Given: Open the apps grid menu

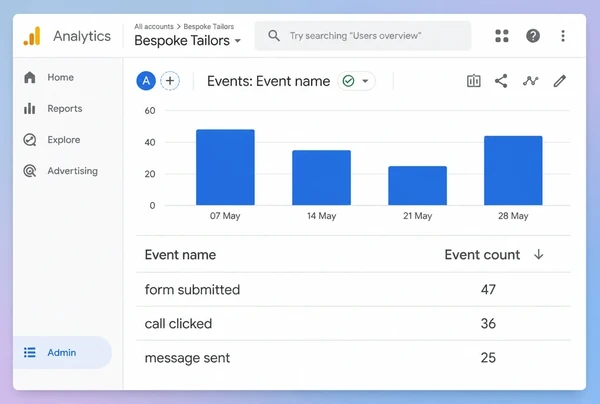Looking at the screenshot, I should pos(502,36).
